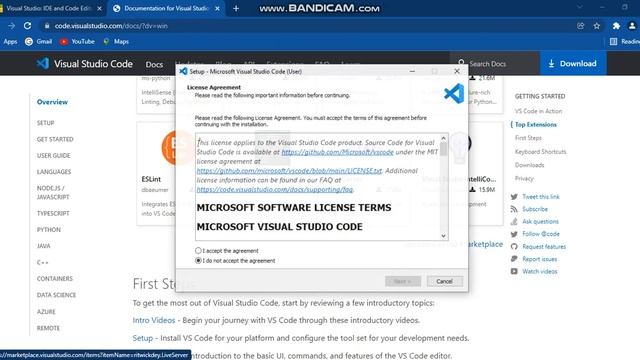640x360 pixels.
Task: Open the 'Setup' link under First Steps
Action: coord(142,338)
